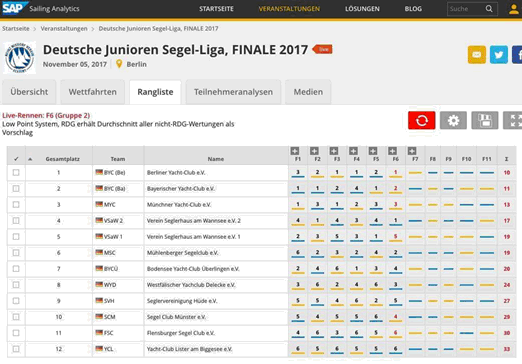Tick the checkbox for Yacht-Club Lister row
522x364 pixels.
coord(16,349)
